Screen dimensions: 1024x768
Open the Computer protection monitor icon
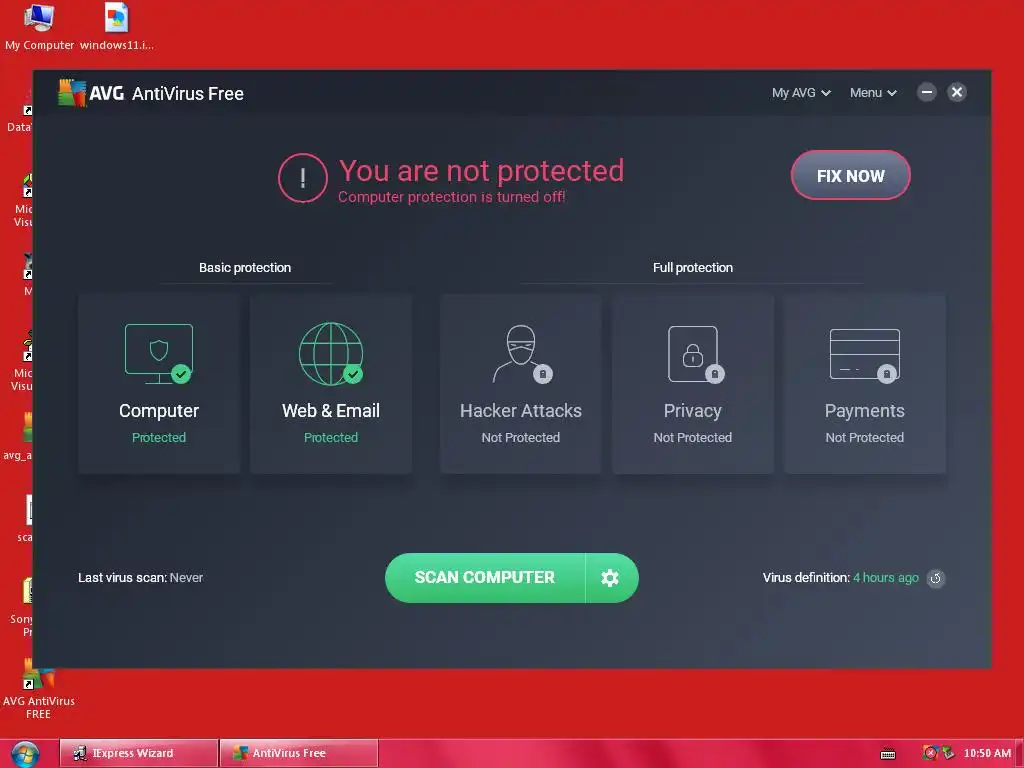159,354
